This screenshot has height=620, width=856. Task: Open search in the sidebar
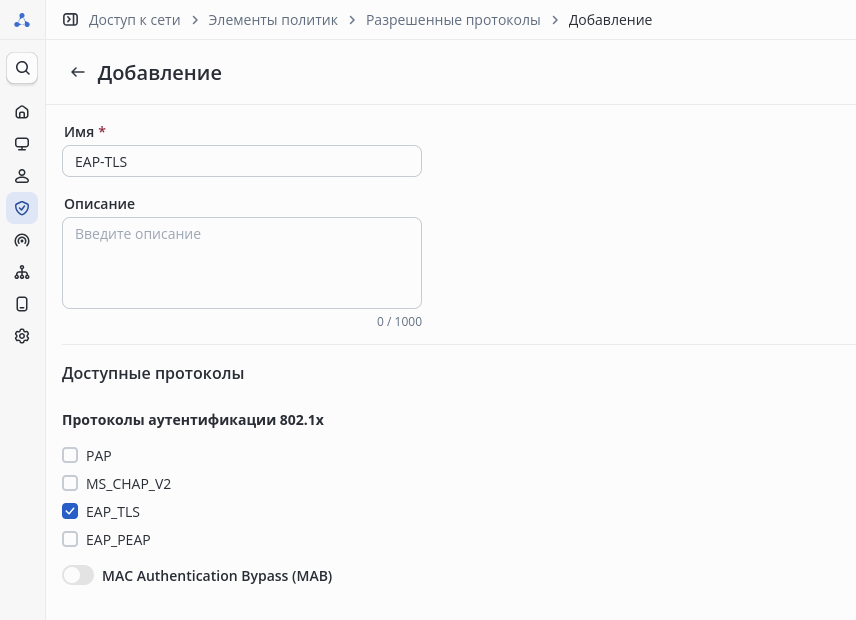(22, 68)
